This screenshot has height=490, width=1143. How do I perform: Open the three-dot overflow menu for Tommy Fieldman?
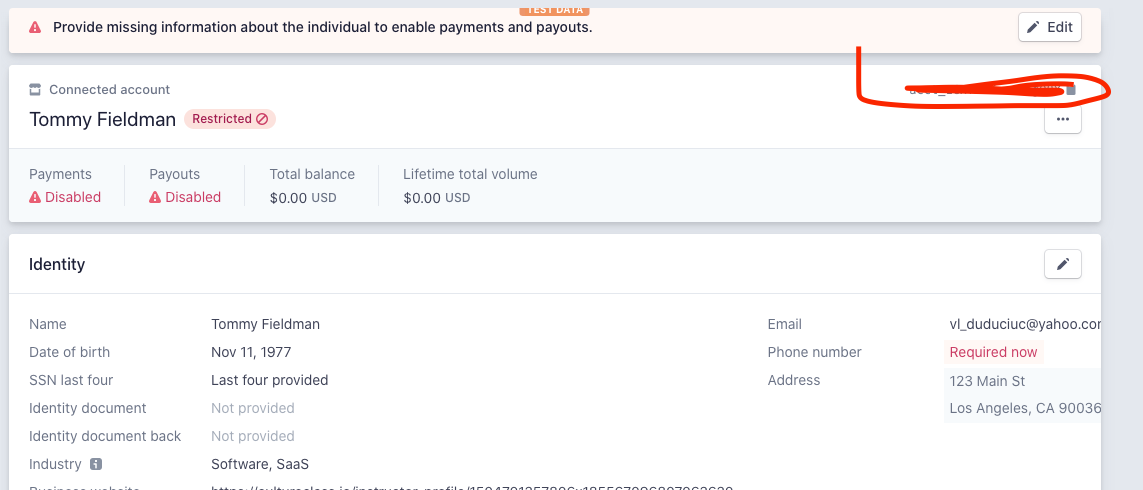tap(1063, 119)
